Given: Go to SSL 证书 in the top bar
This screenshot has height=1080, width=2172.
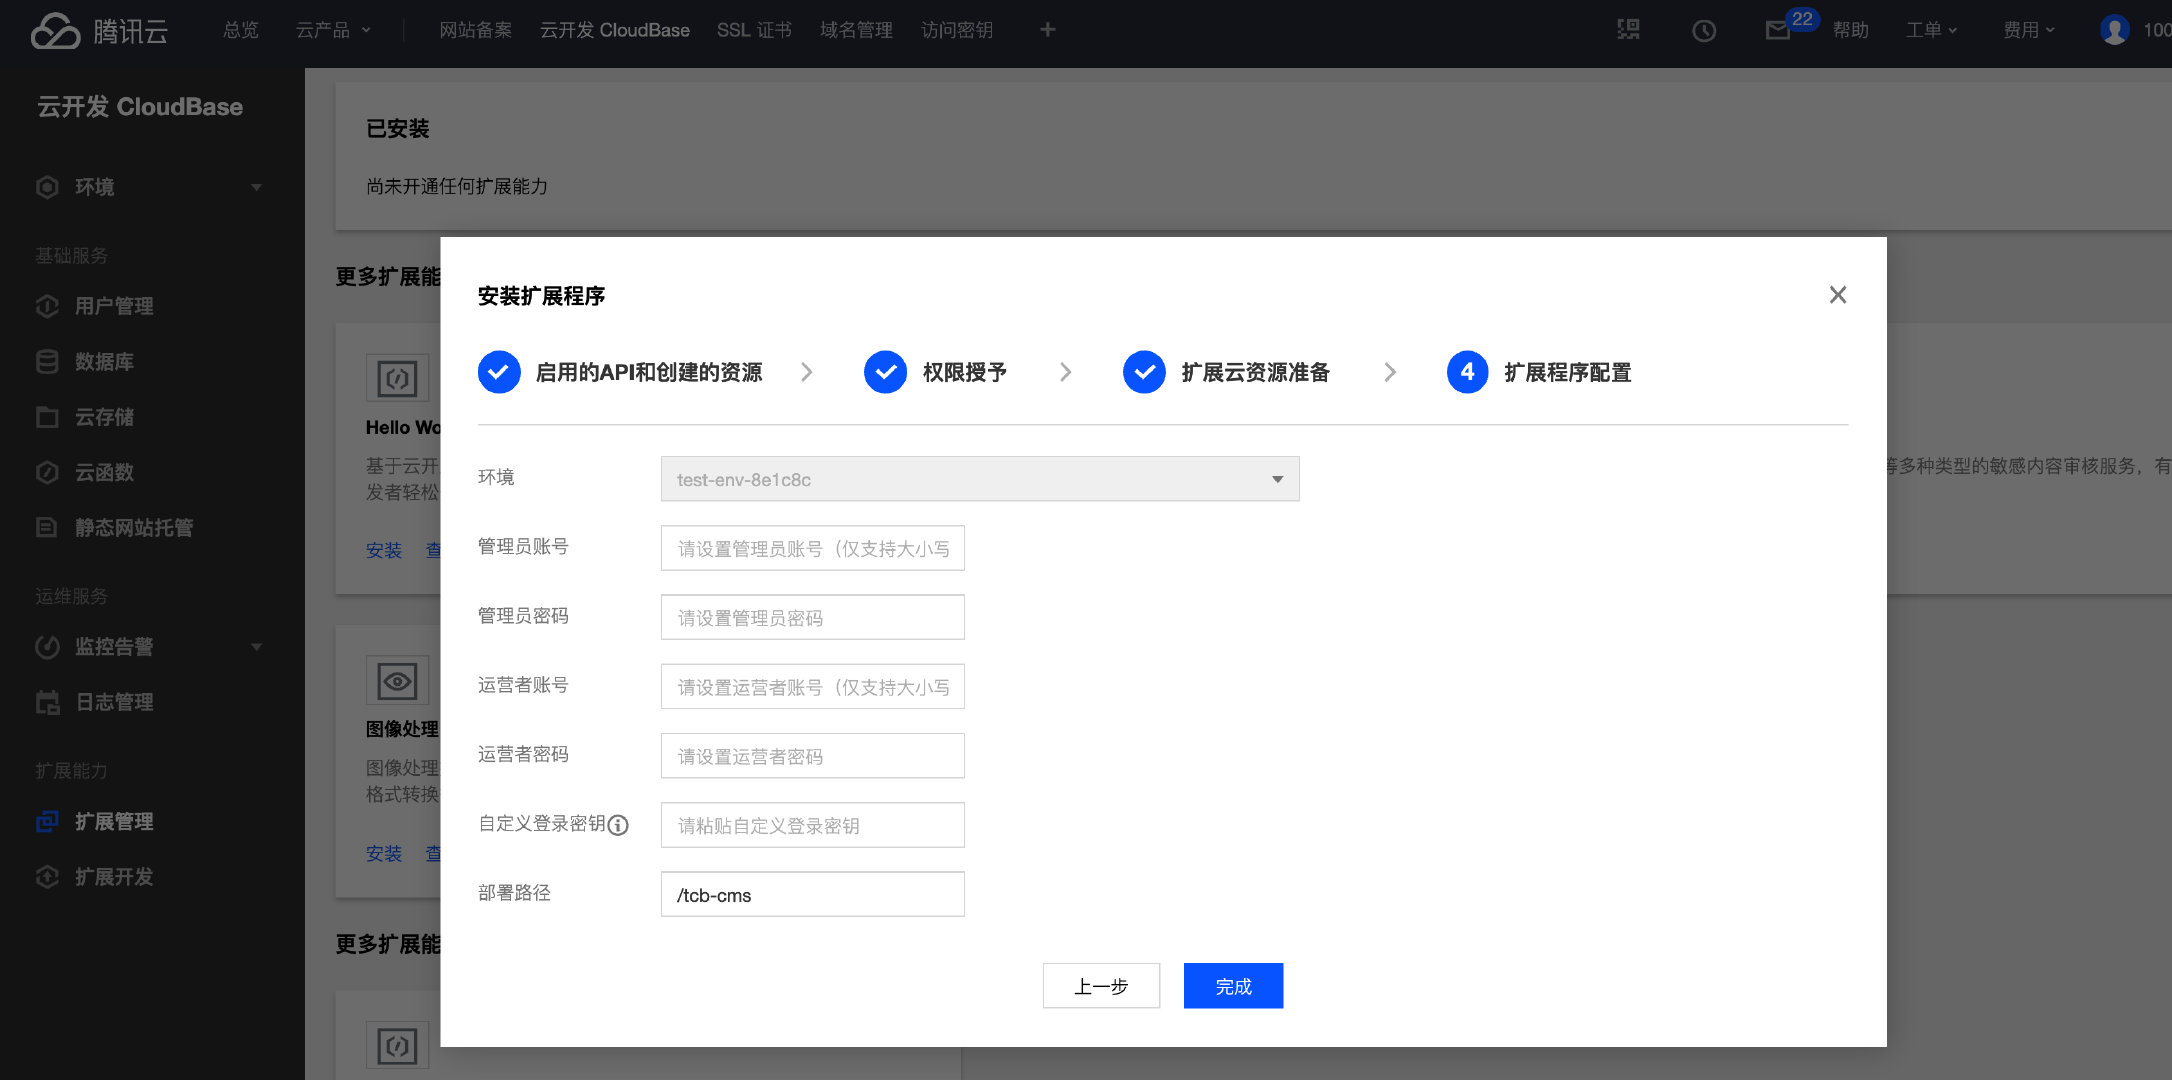Looking at the screenshot, I should click(x=754, y=30).
